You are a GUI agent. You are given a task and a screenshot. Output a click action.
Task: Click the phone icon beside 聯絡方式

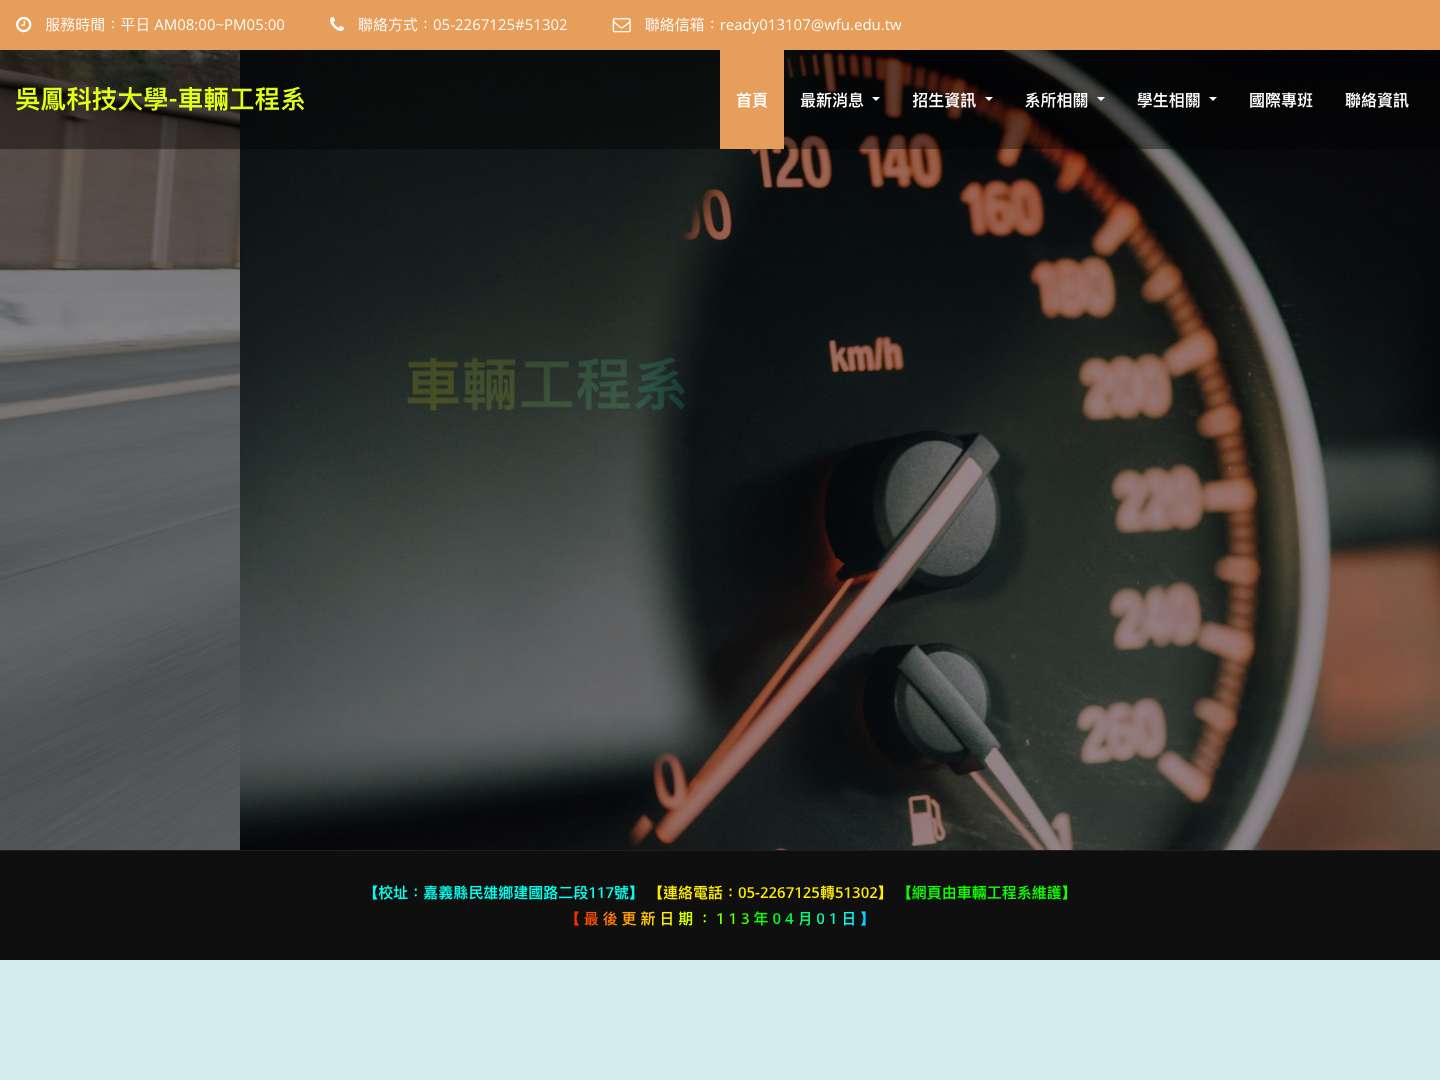tap(338, 24)
